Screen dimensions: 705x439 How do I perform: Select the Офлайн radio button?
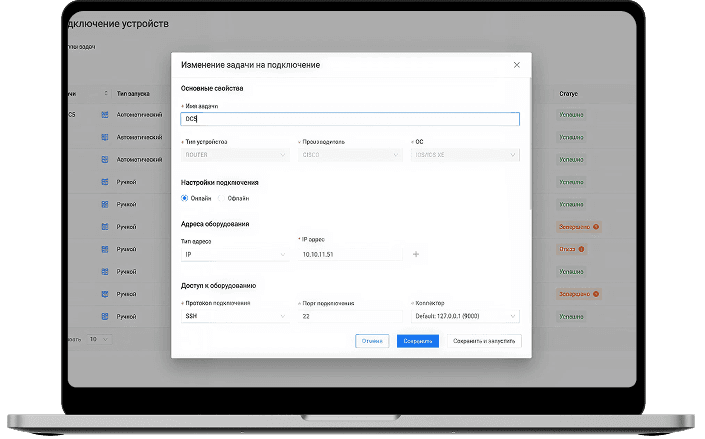pyautogui.click(x=221, y=198)
